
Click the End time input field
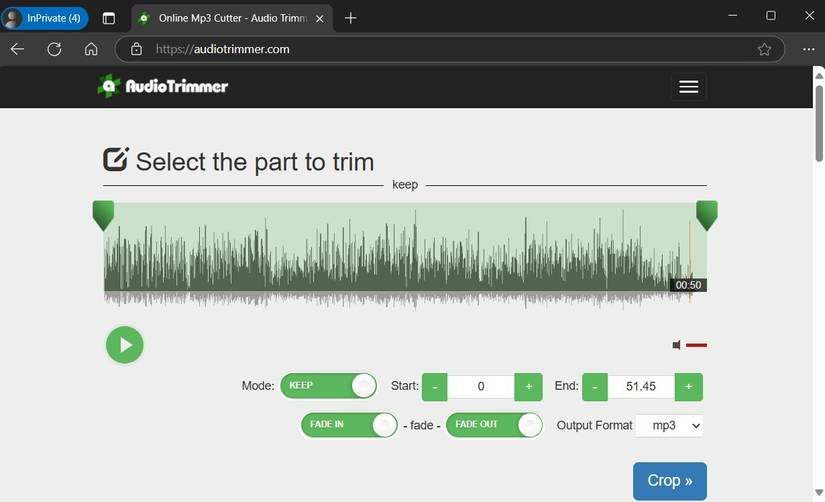(641, 387)
